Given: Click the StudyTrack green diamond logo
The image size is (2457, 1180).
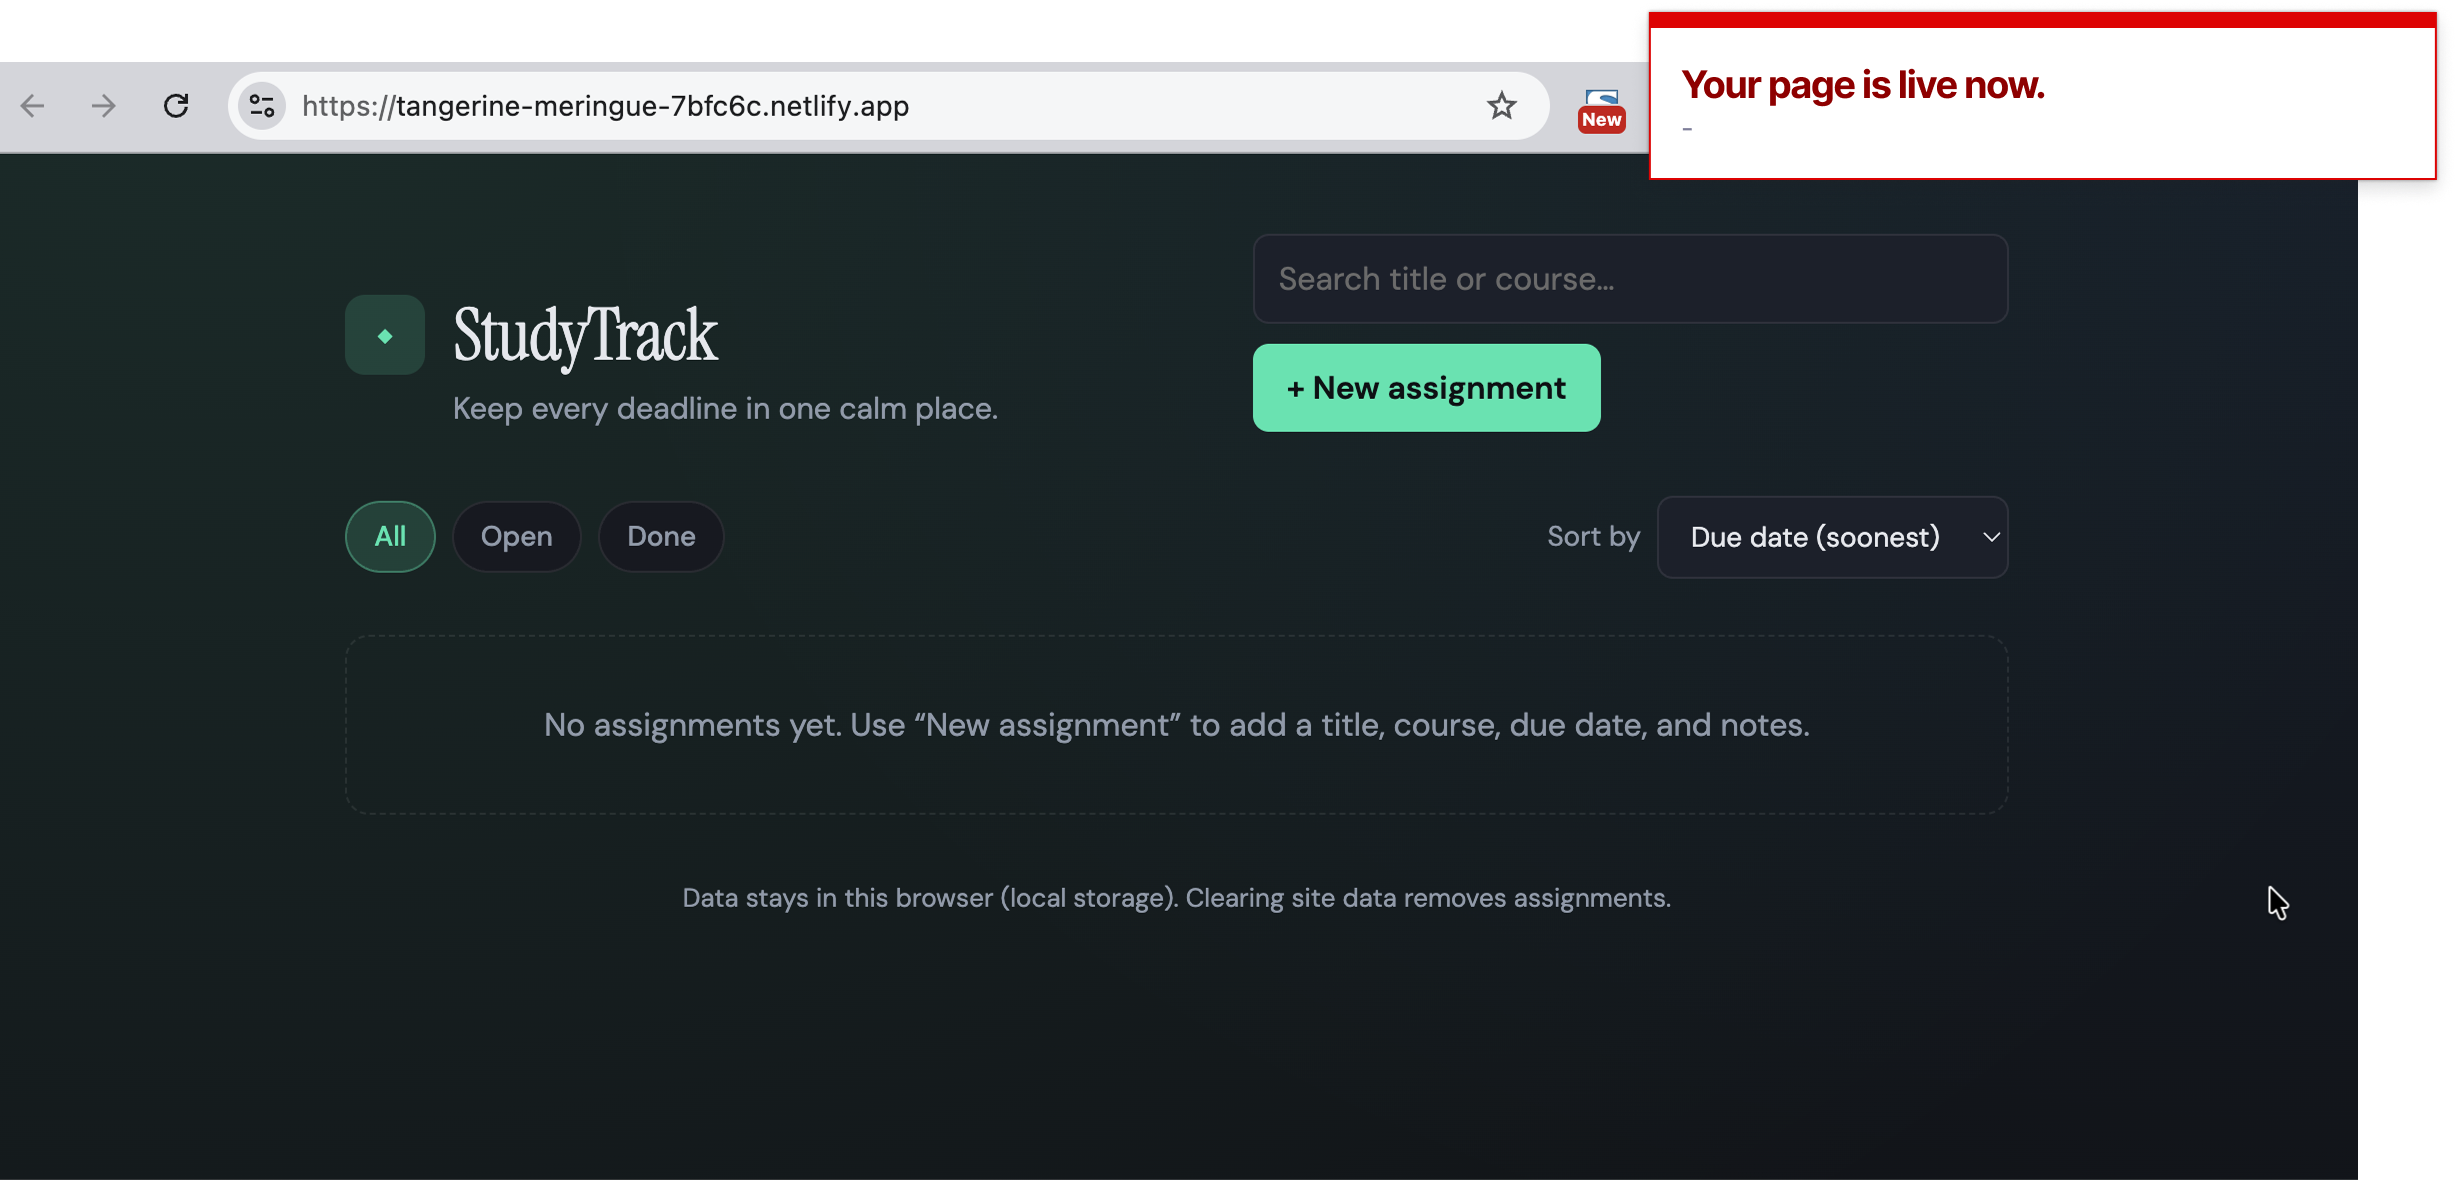Looking at the screenshot, I should (x=385, y=335).
